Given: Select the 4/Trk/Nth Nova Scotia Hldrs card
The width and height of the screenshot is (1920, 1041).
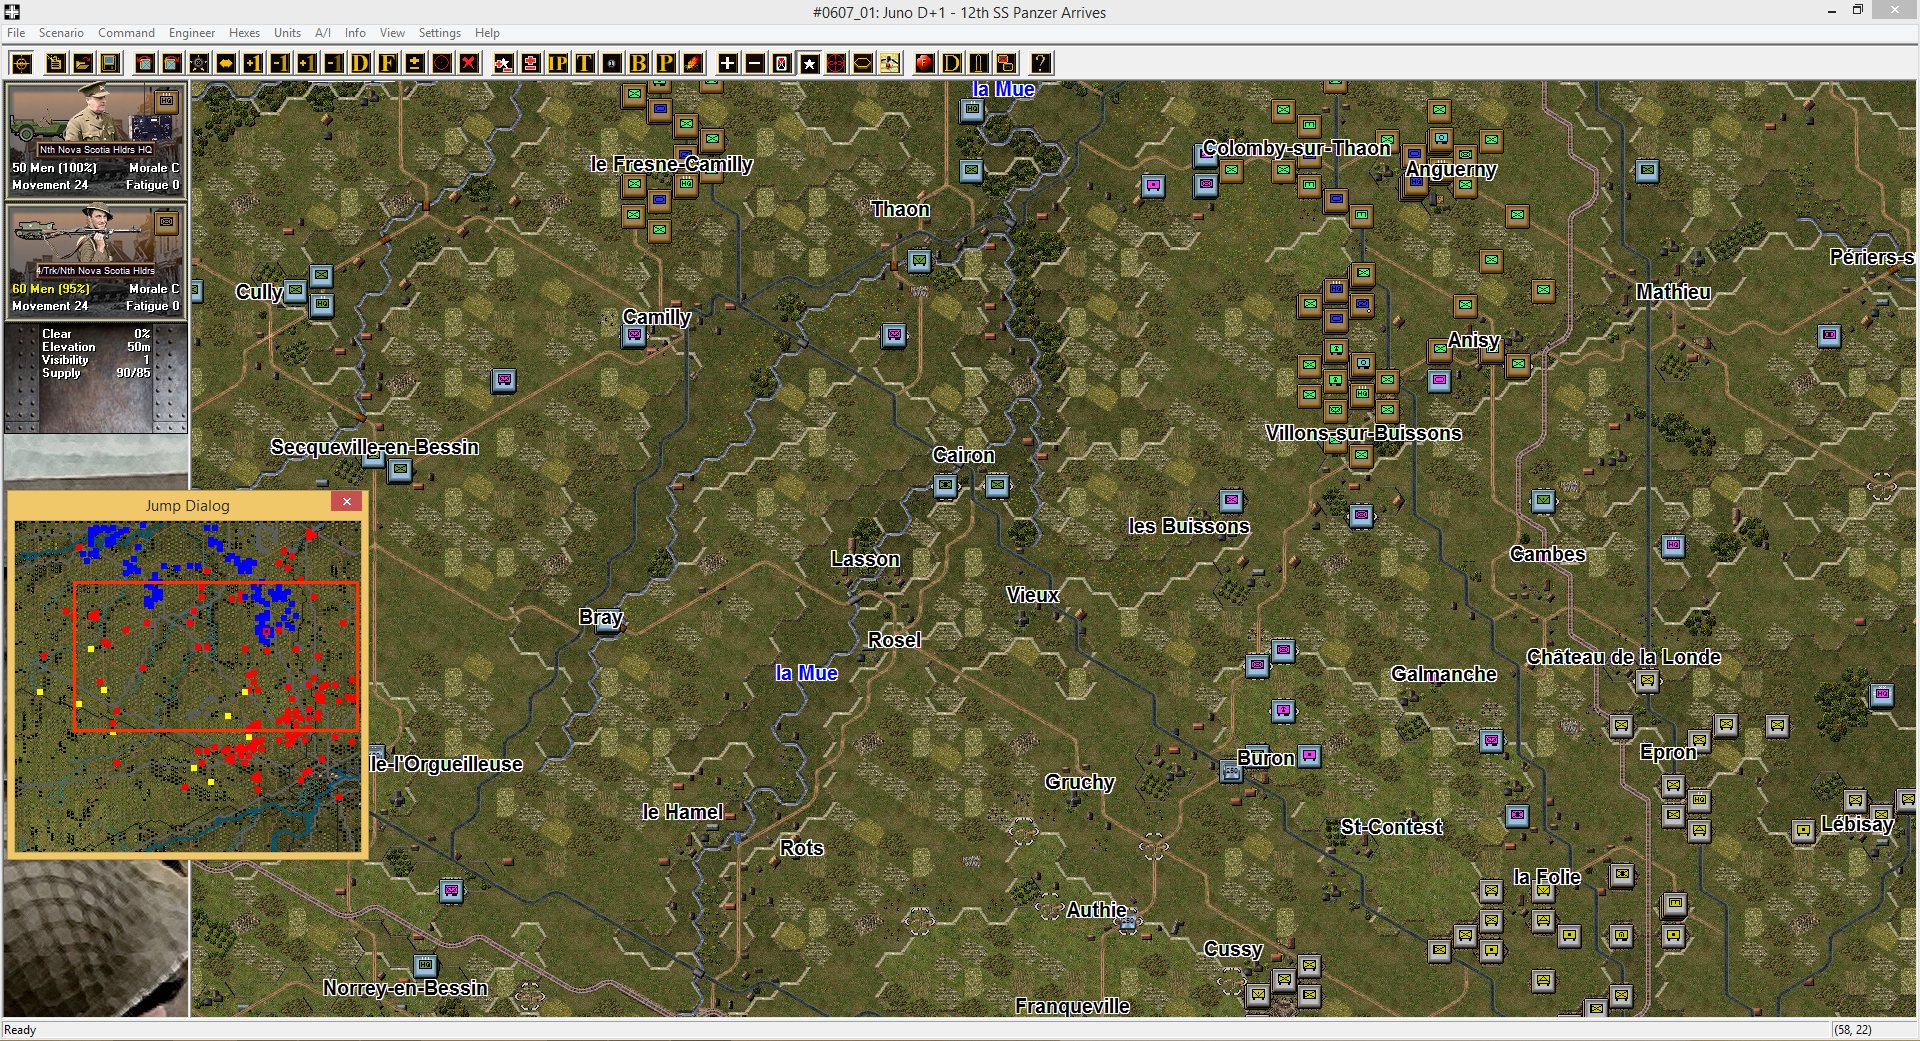Looking at the screenshot, I should click(96, 261).
